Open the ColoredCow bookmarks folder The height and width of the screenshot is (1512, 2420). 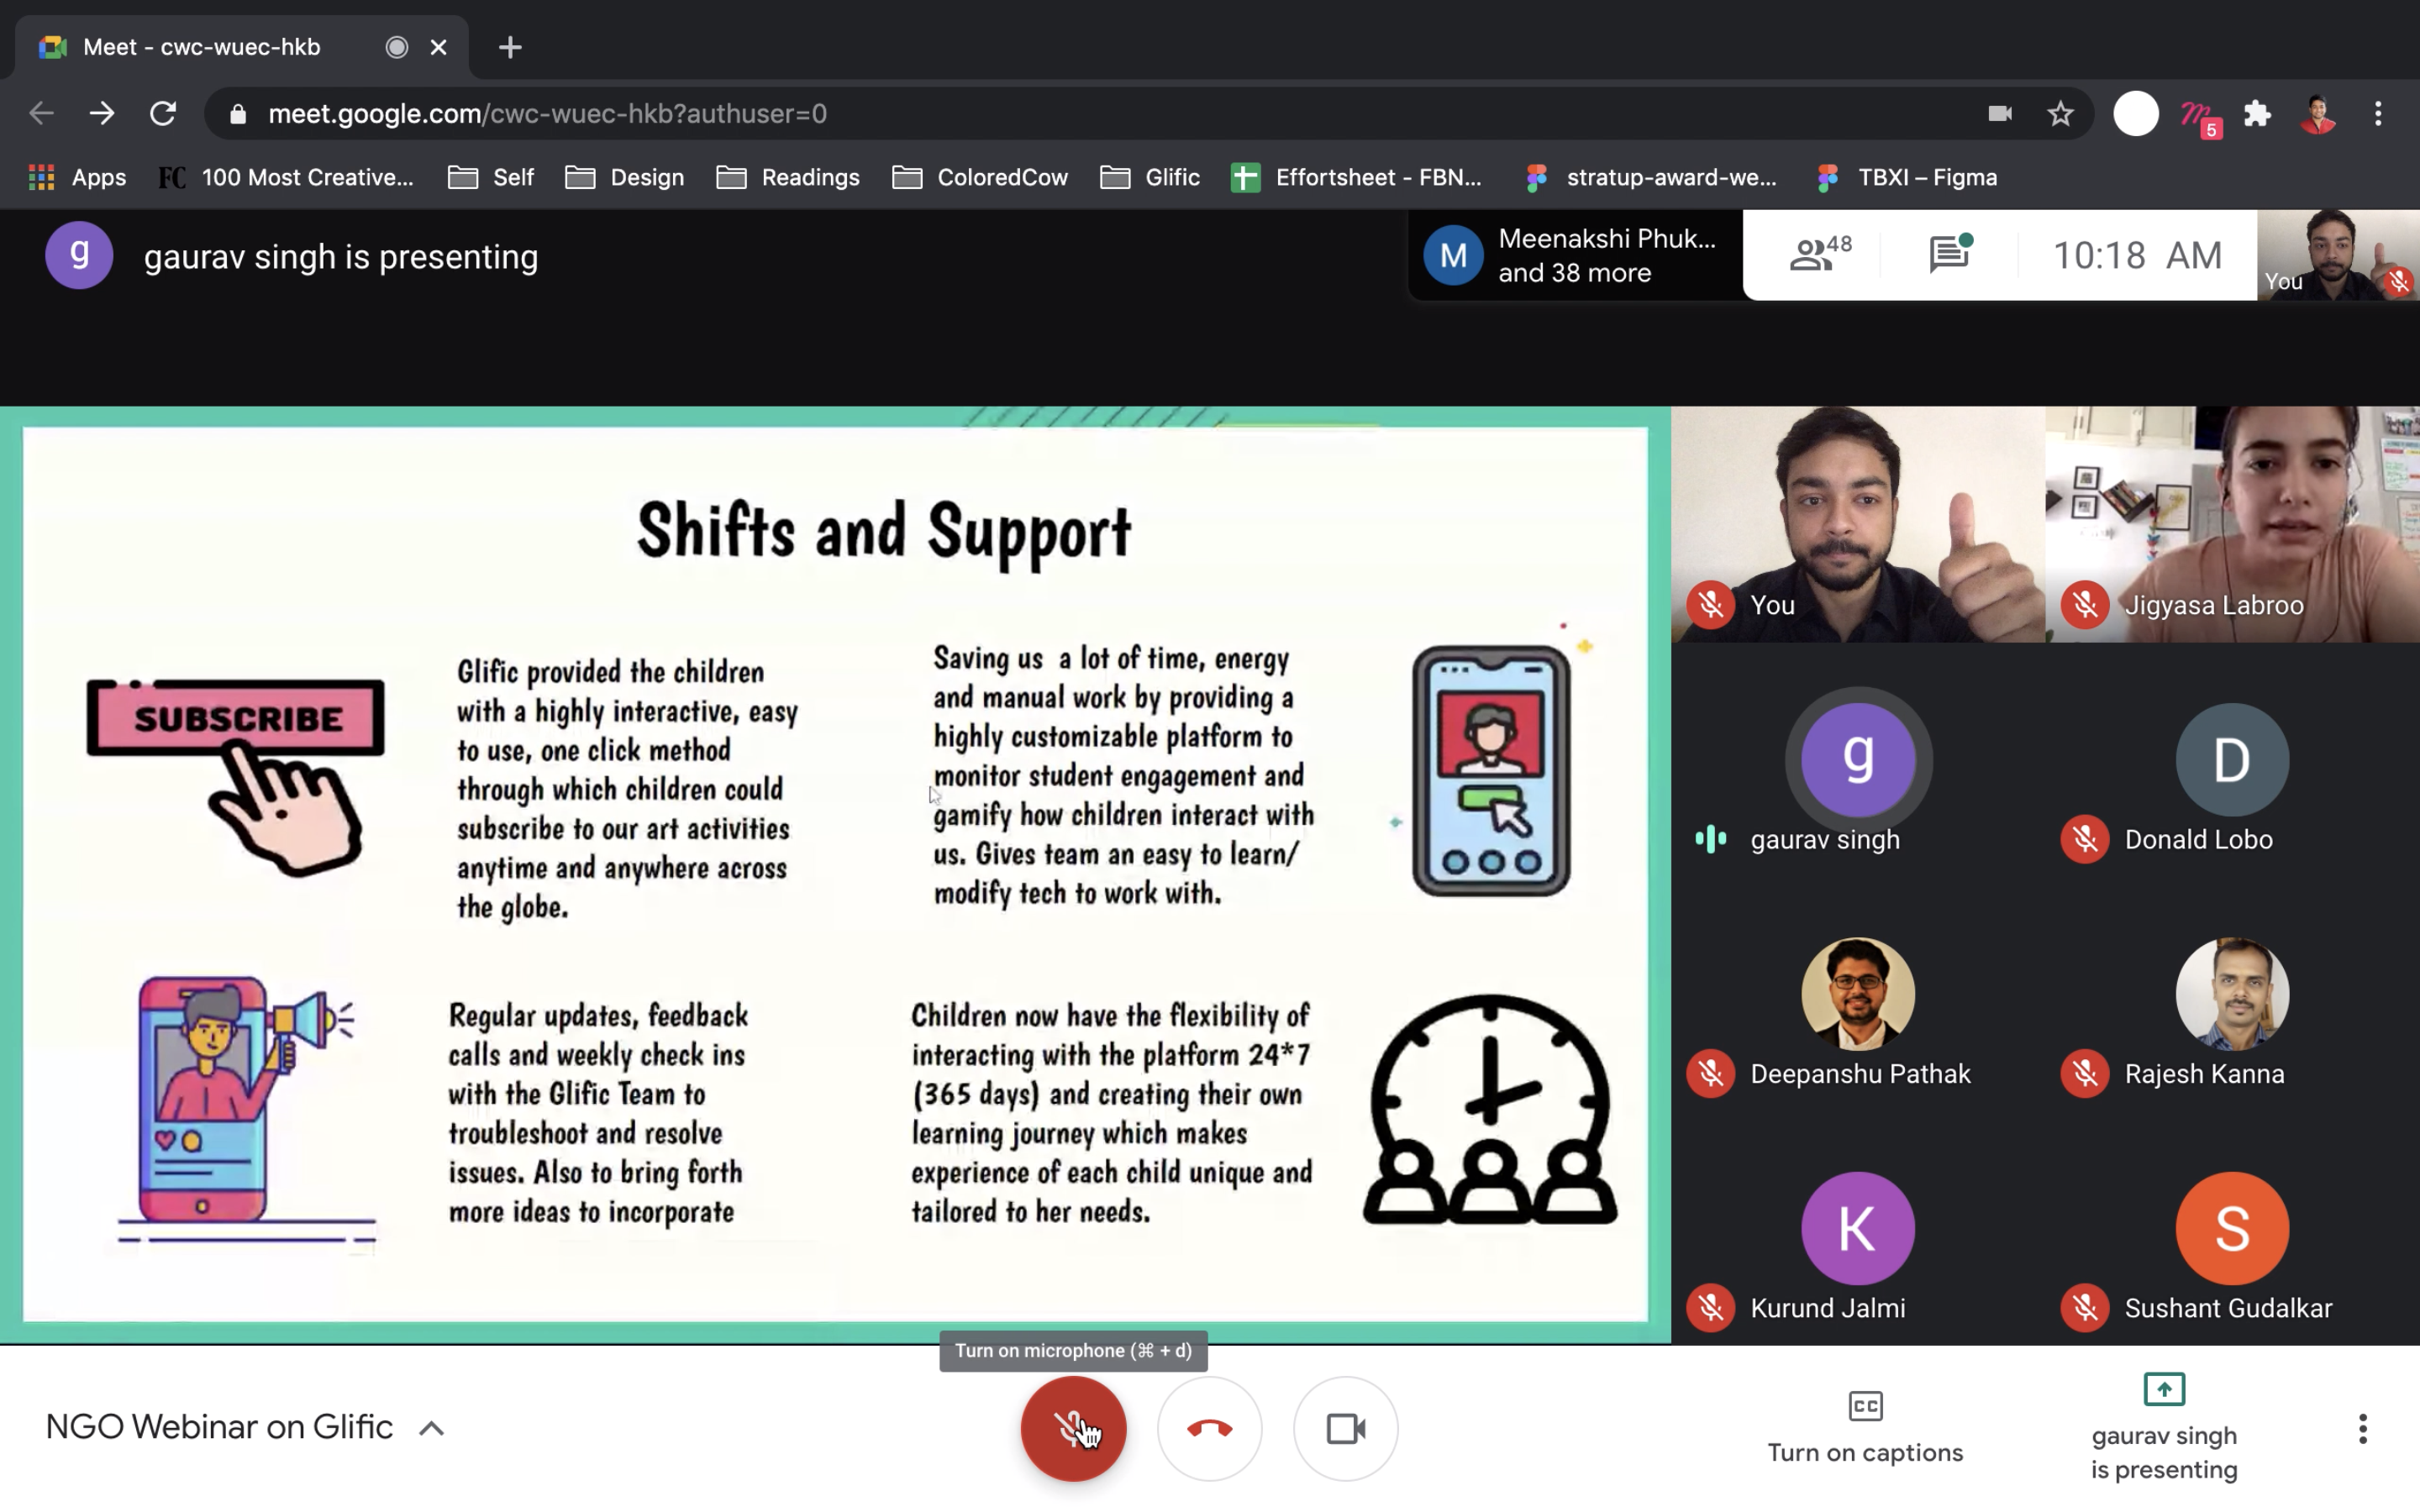980,177
